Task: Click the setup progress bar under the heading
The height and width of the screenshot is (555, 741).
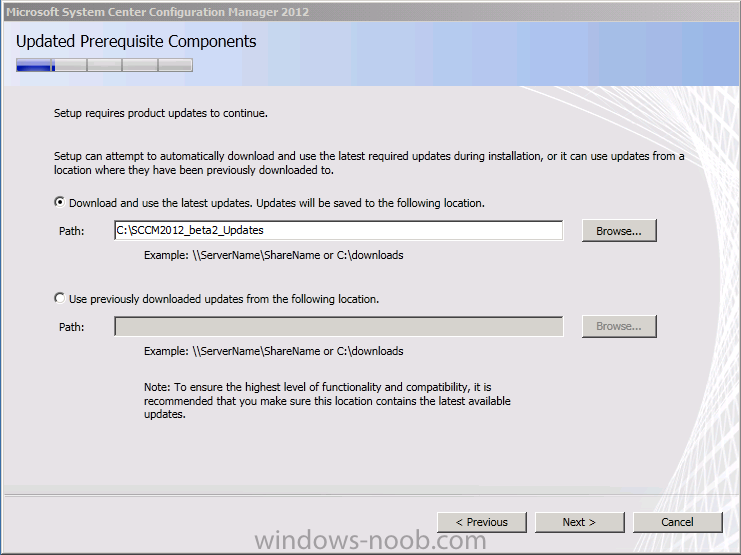Action: 104,65
